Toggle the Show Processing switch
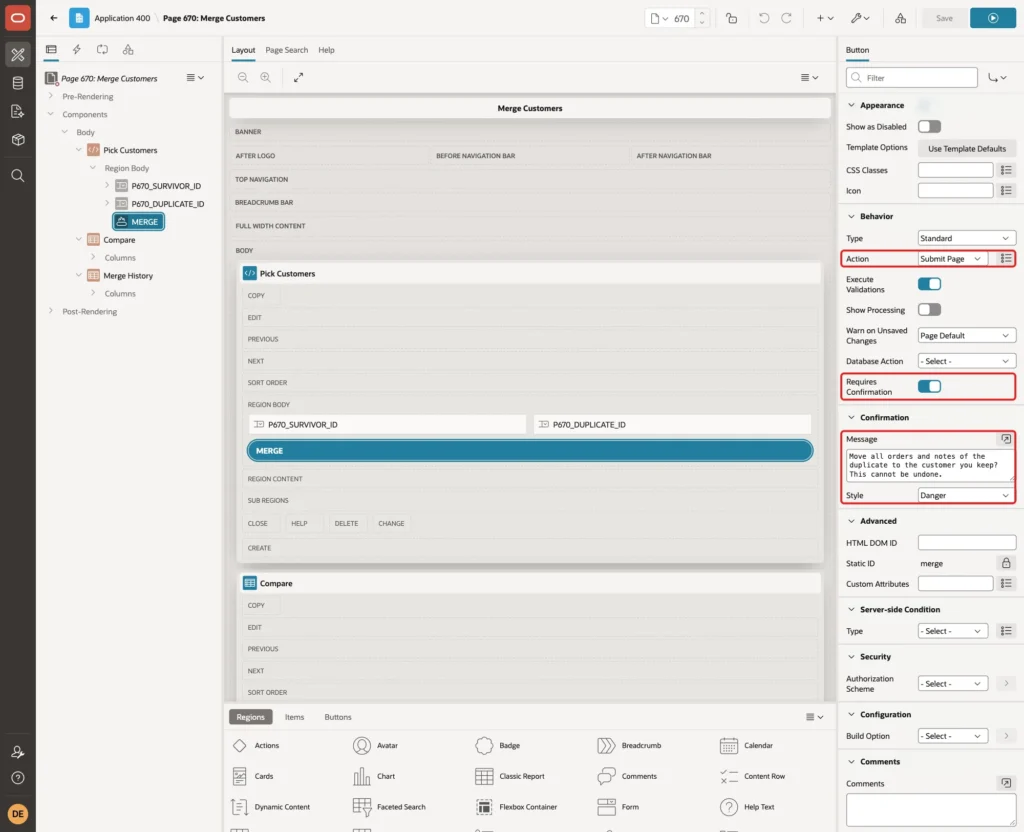This screenshot has height=832, width=1024. [929, 310]
